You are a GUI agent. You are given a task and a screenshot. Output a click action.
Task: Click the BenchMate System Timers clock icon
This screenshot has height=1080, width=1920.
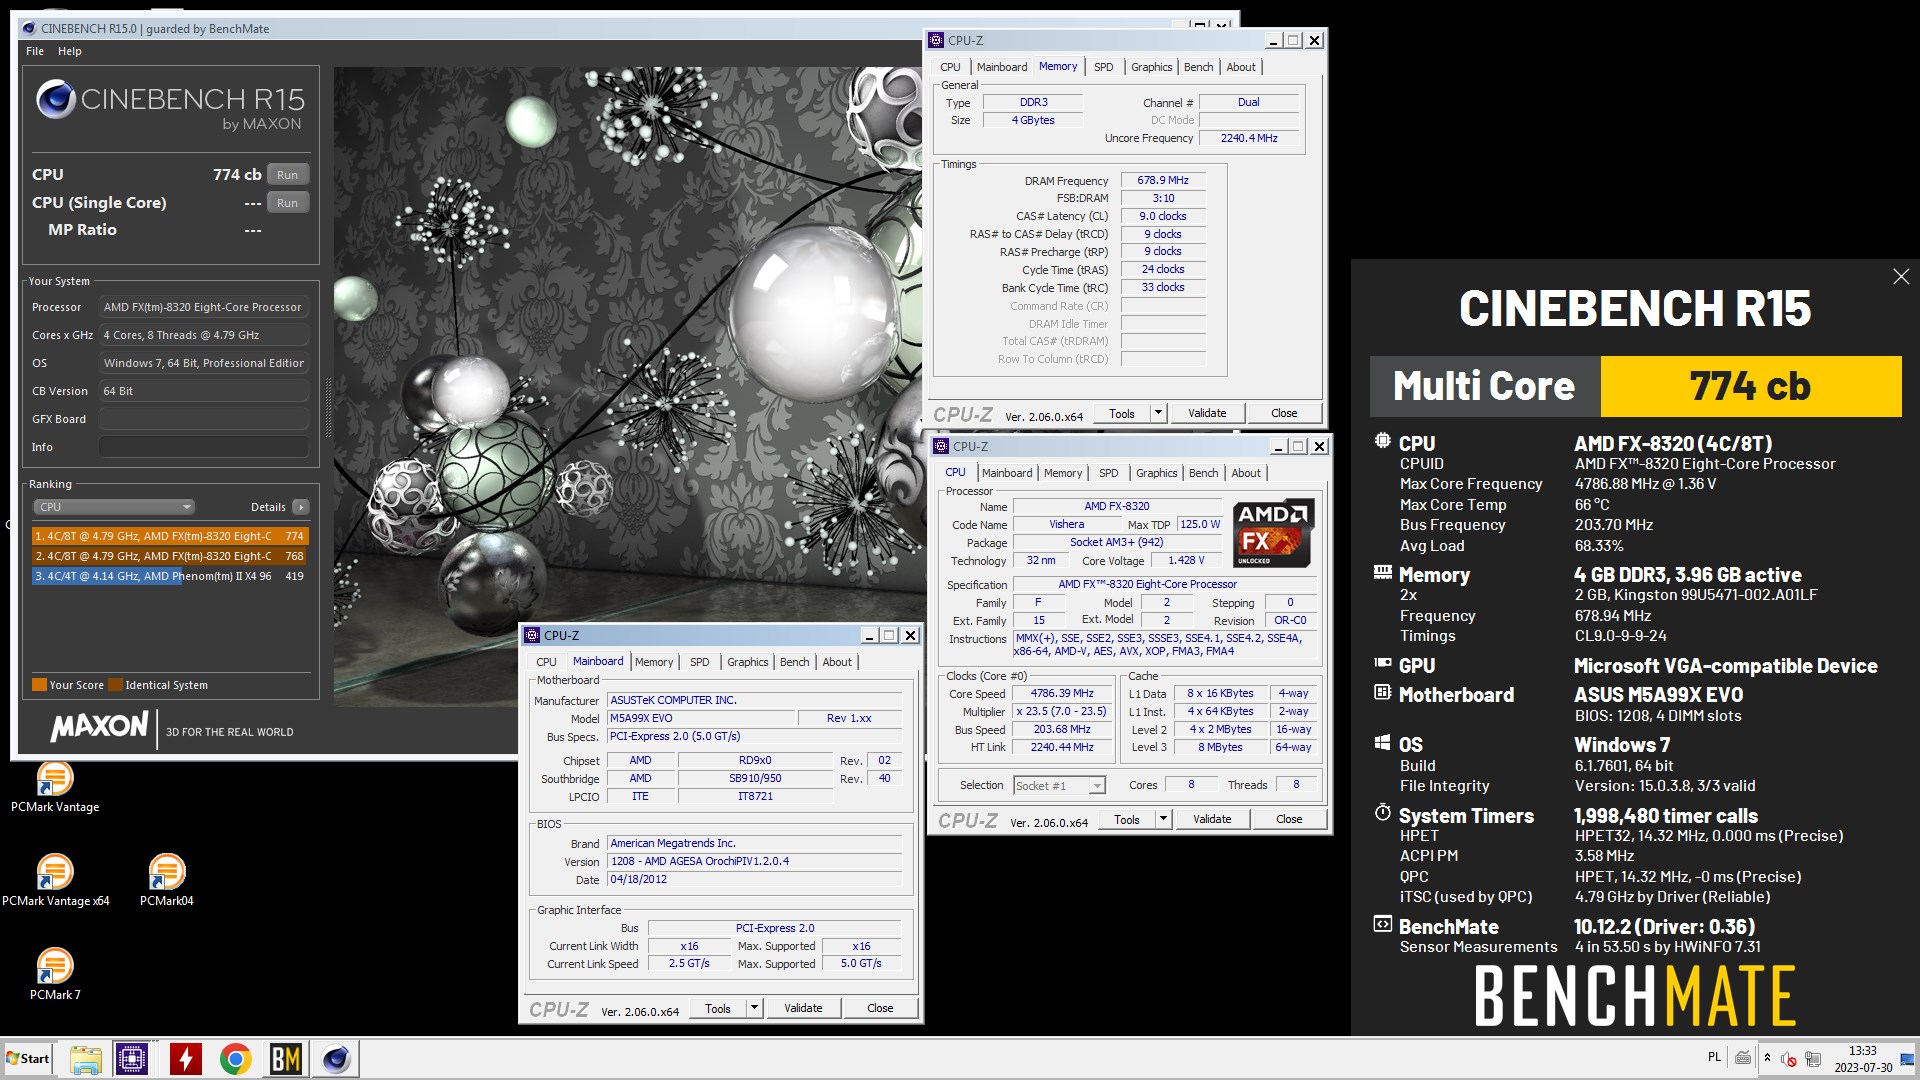click(x=1383, y=813)
